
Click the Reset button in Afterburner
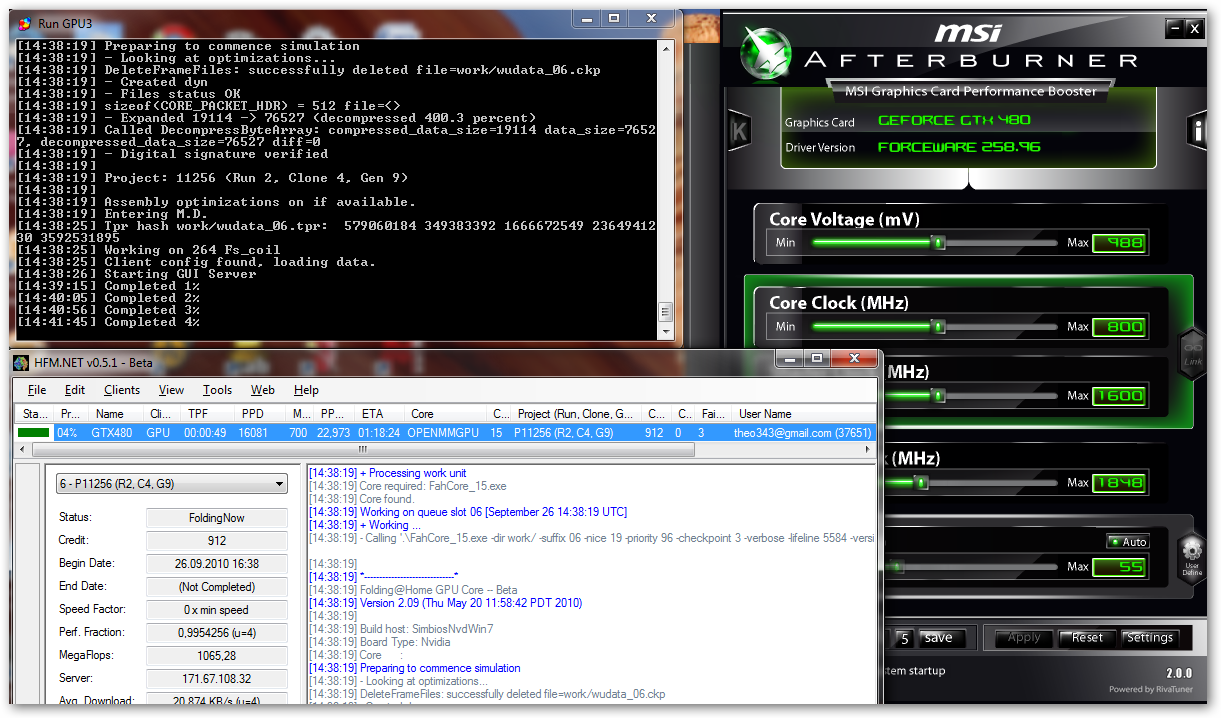click(x=1087, y=638)
